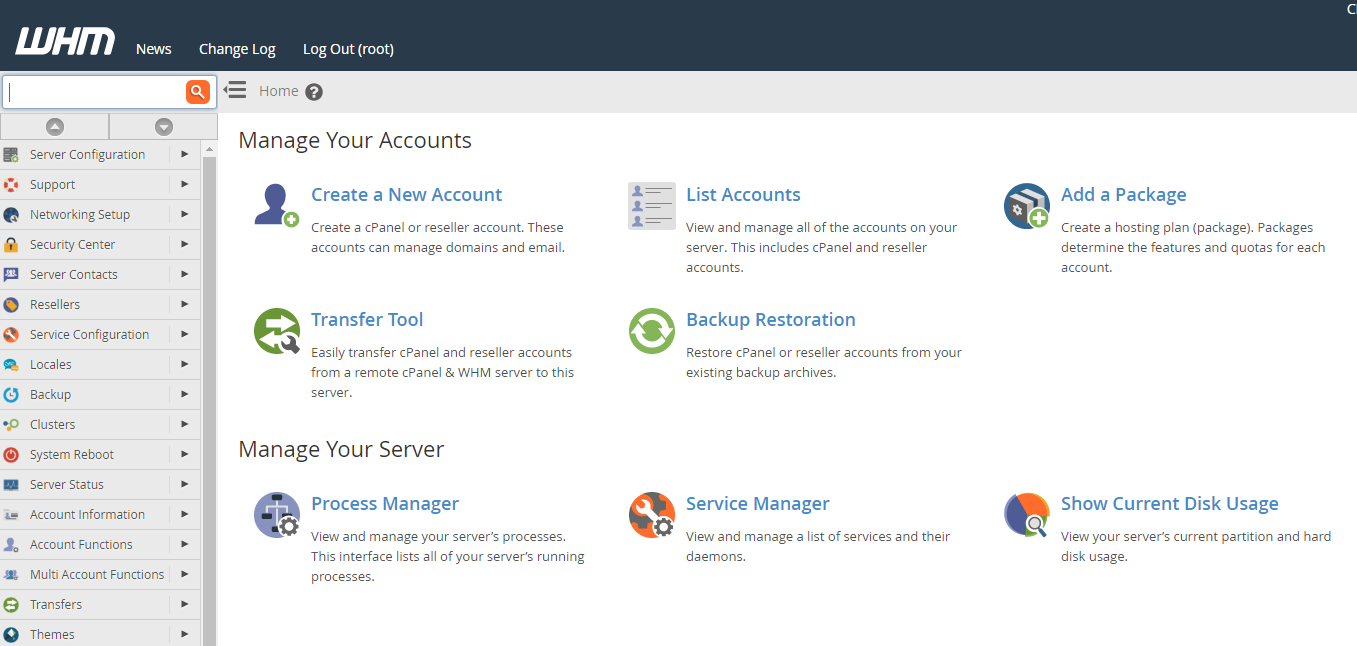1357x646 pixels.
Task: Open the List Accounts link
Action: coord(743,195)
